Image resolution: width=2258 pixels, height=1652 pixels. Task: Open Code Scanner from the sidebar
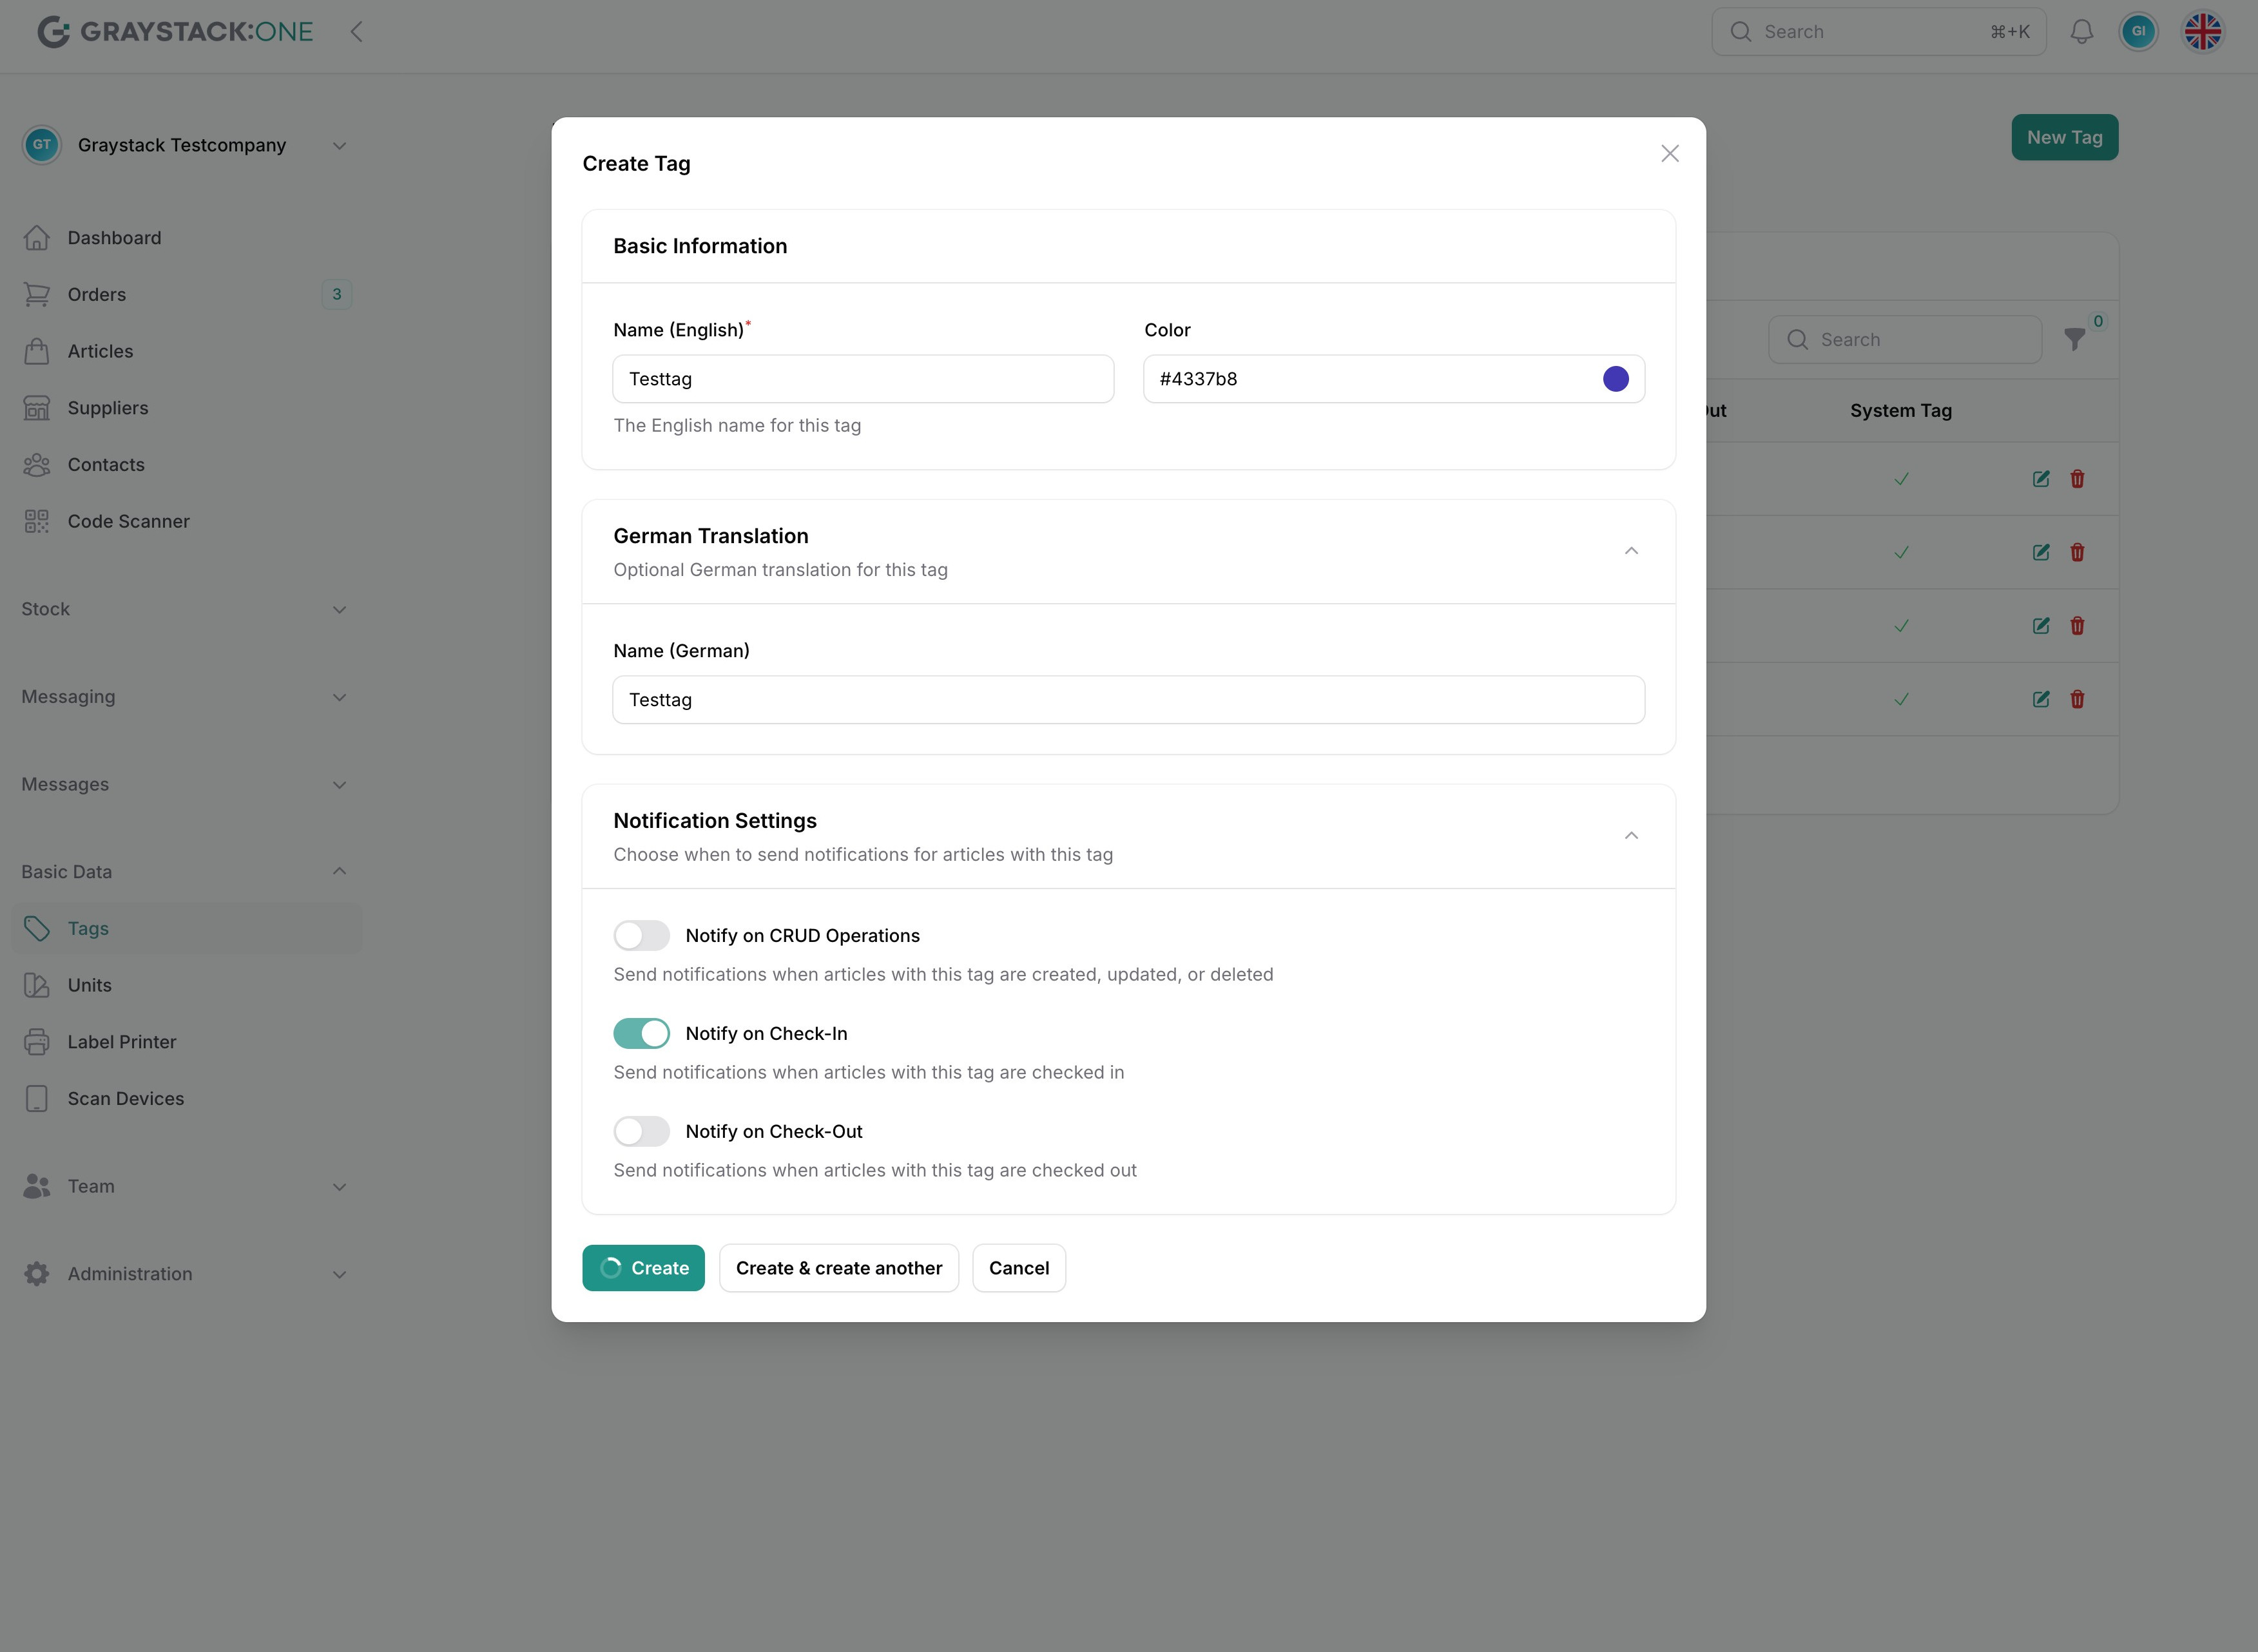coord(128,521)
